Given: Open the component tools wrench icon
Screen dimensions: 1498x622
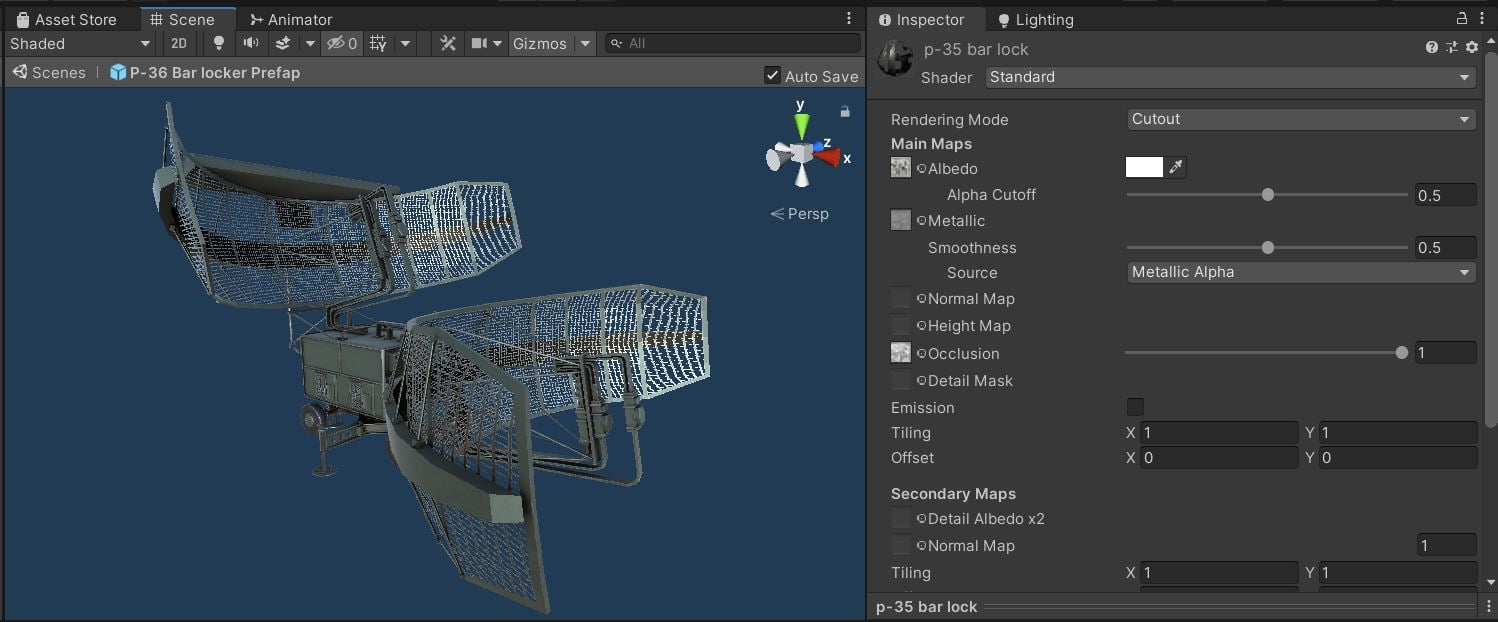Looking at the screenshot, I should (448, 43).
